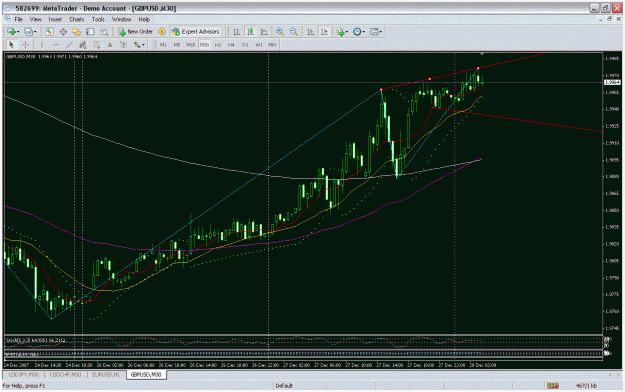
Task: Switch chart to line chart style
Action: click(x=263, y=32)
